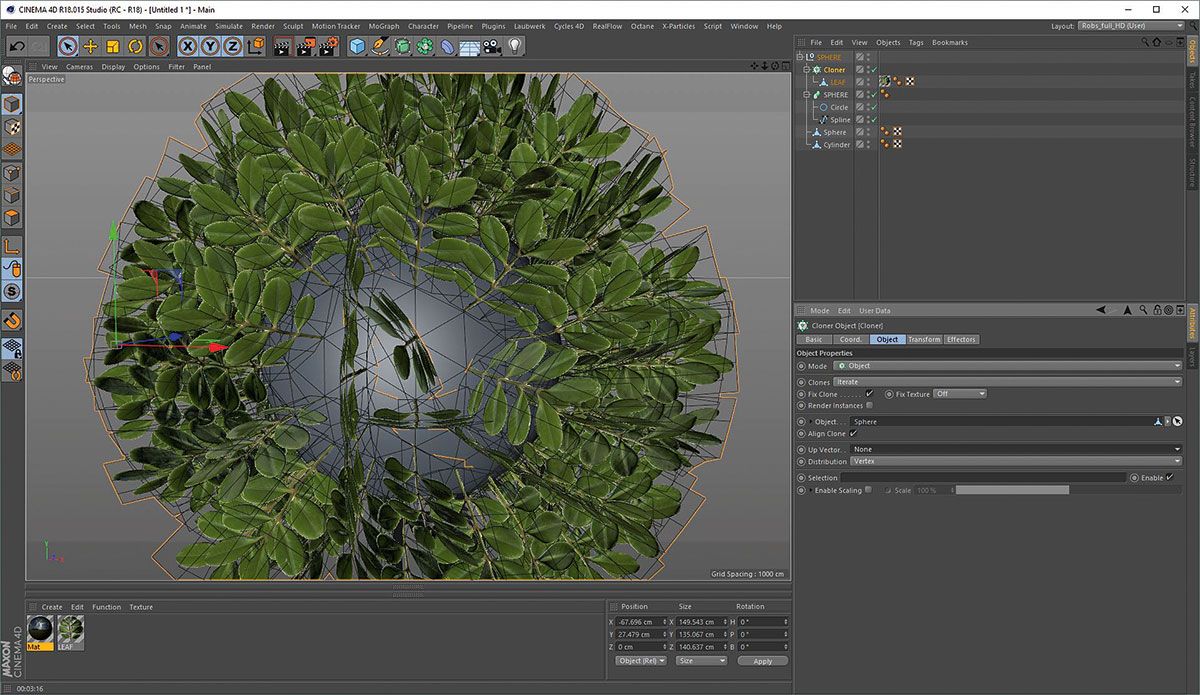This screenshot has width=1200, height=695.
Task: Uncheck the Fix Clone checkbox
Action: [868, 394]
